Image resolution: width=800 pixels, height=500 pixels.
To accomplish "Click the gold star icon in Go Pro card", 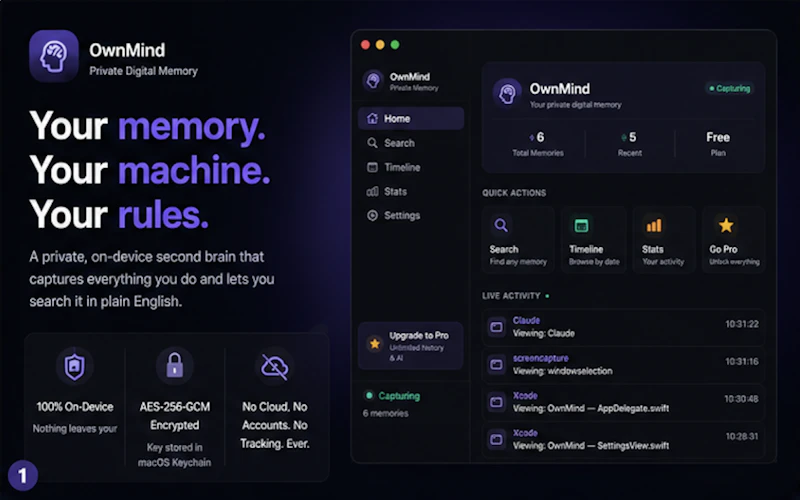I will coord(726,225).
